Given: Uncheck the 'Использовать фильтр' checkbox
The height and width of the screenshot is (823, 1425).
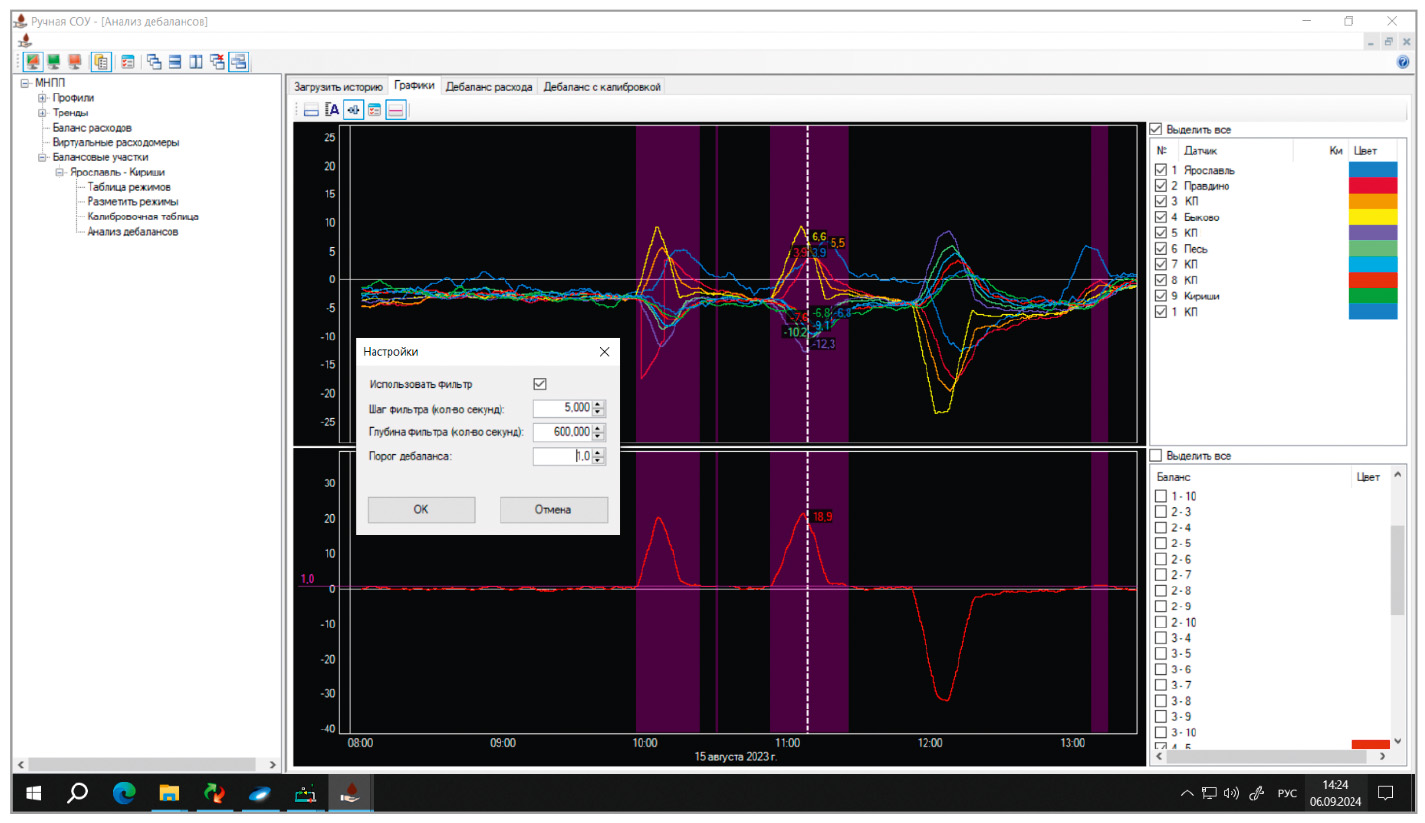Looking at the screenshot, I should (x=540, y=384).
